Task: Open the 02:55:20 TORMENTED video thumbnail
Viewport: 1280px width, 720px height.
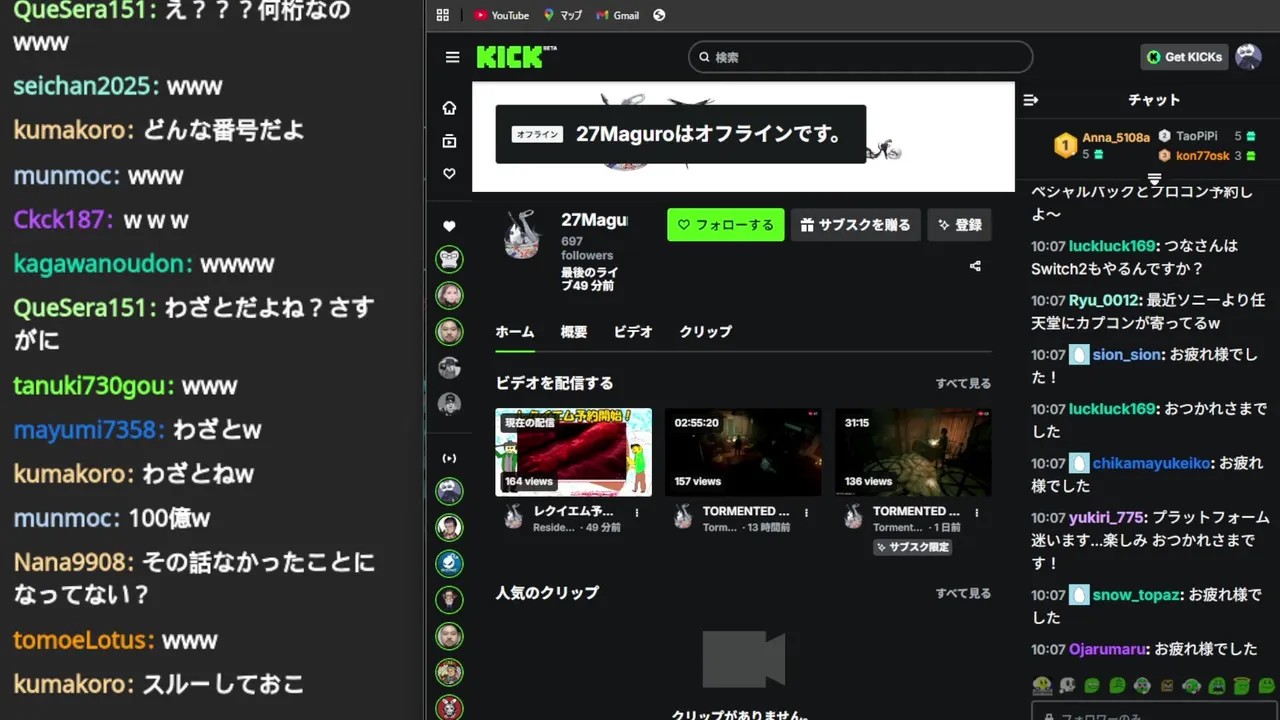Action: point(743,452)
